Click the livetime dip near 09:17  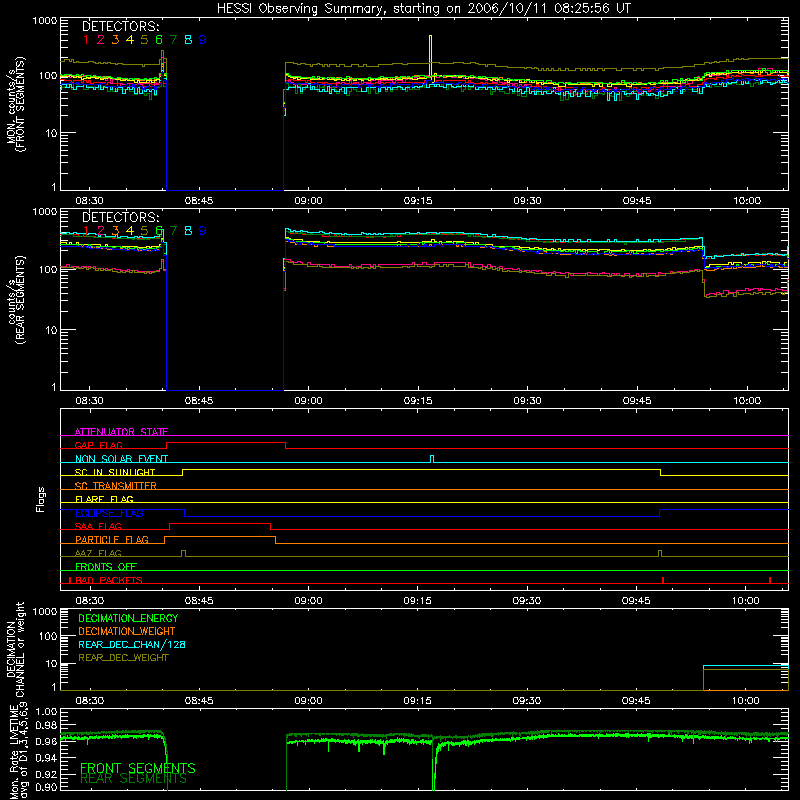(x=434, y=764)
